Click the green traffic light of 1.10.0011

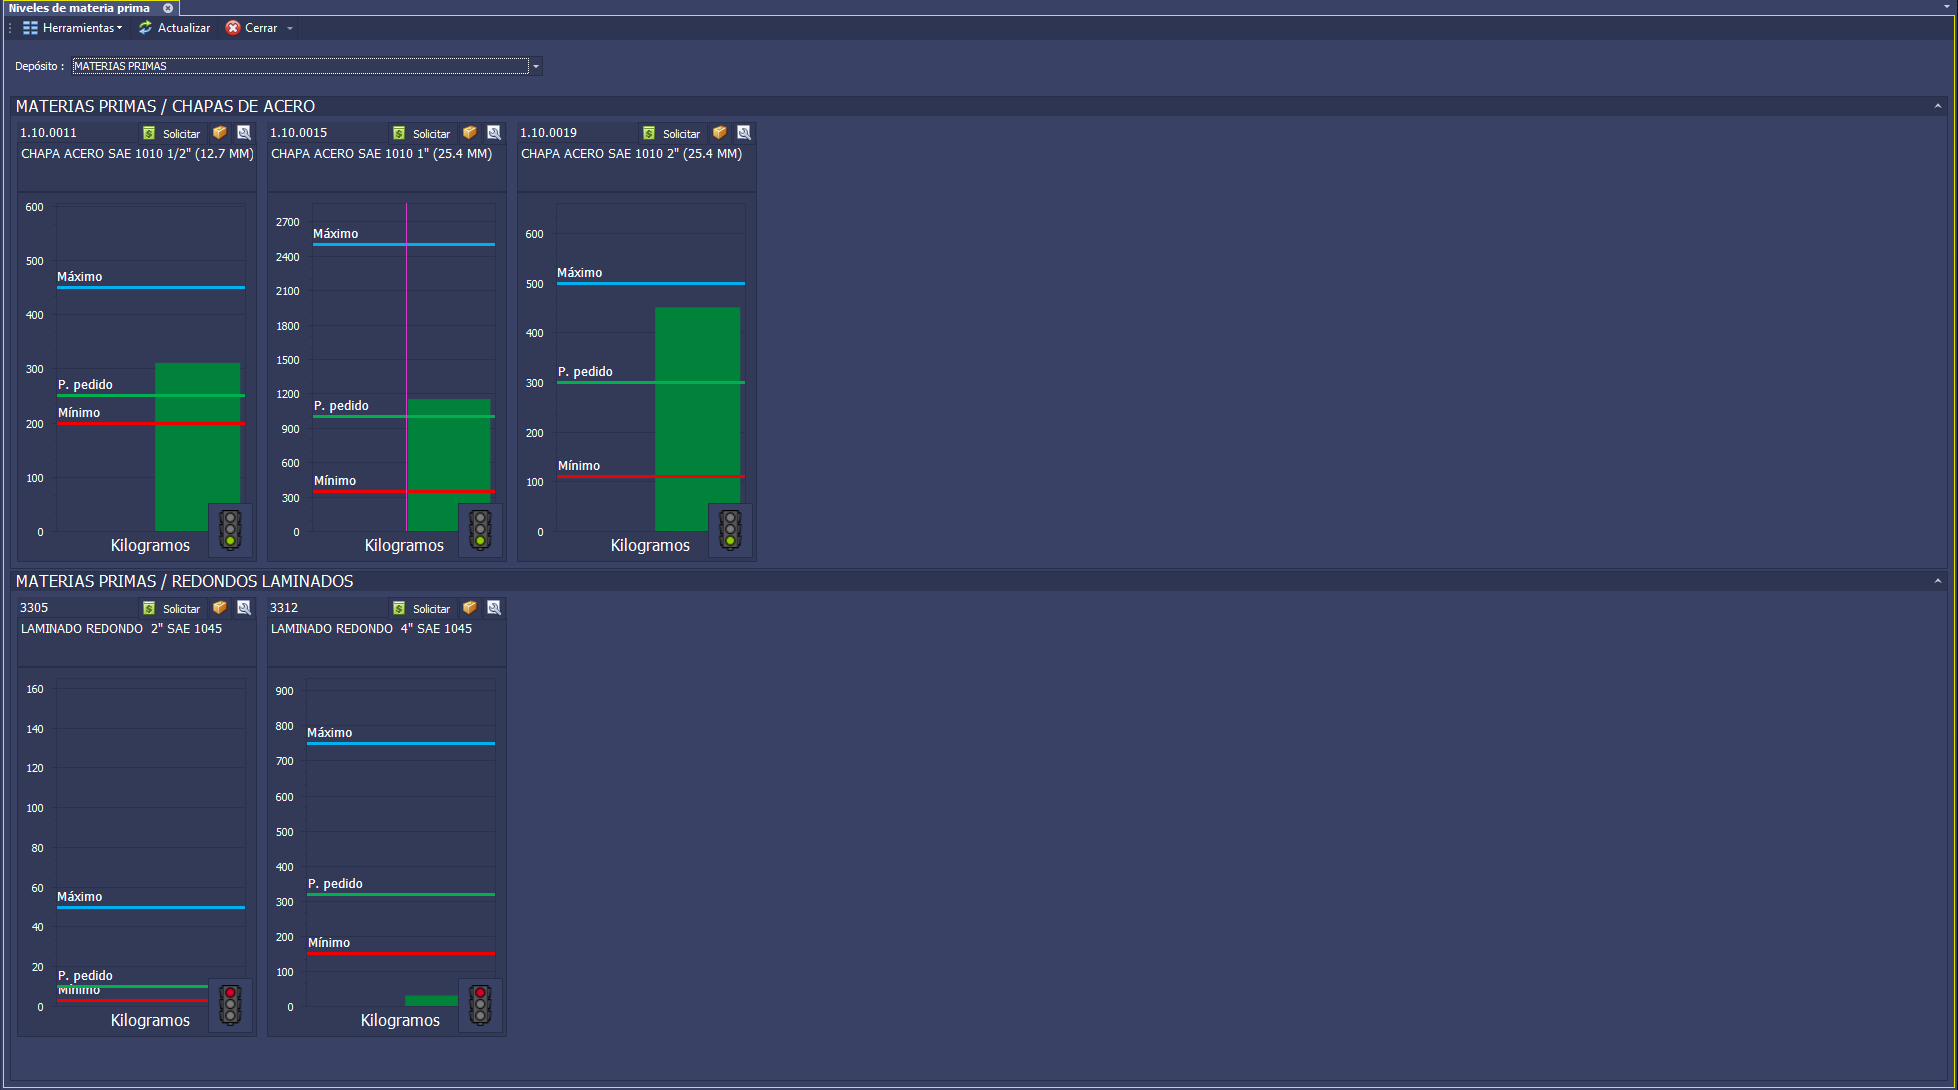[230, 529]
